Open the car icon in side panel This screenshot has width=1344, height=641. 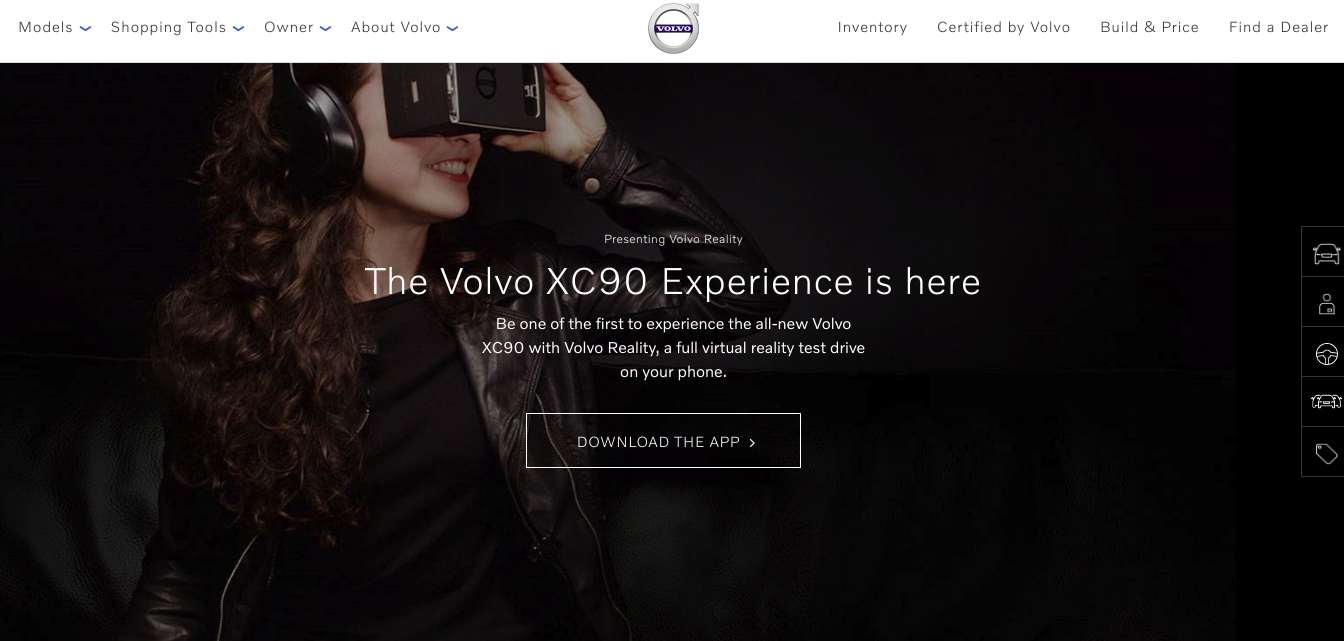click(1325, 253)
